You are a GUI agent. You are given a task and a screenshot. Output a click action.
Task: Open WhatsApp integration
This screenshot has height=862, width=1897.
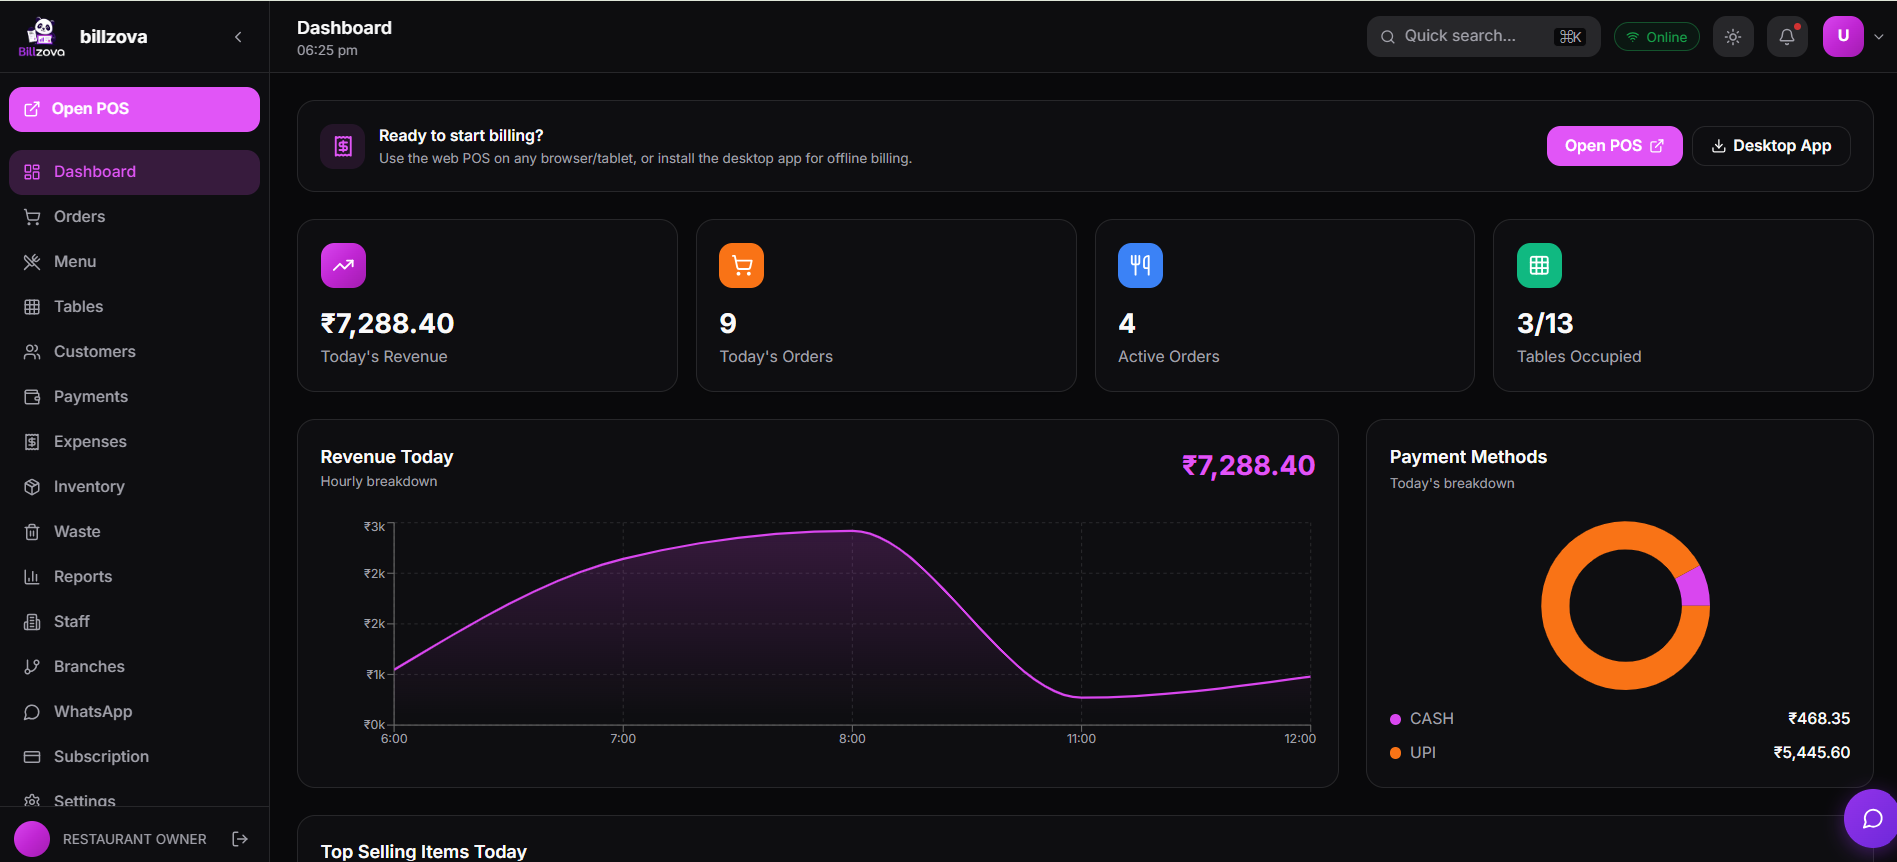pos(134,712)
